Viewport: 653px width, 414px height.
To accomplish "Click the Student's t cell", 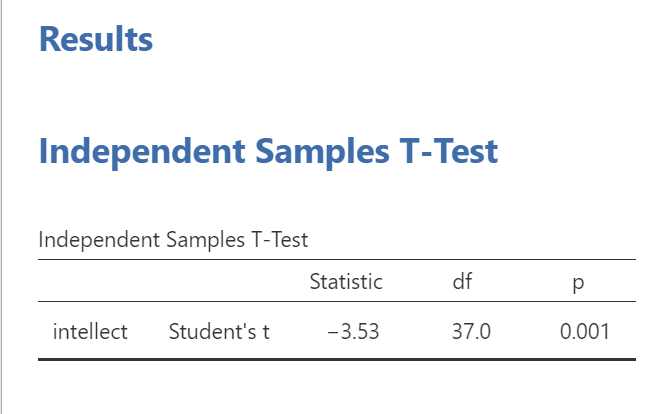I will [219, 331].
